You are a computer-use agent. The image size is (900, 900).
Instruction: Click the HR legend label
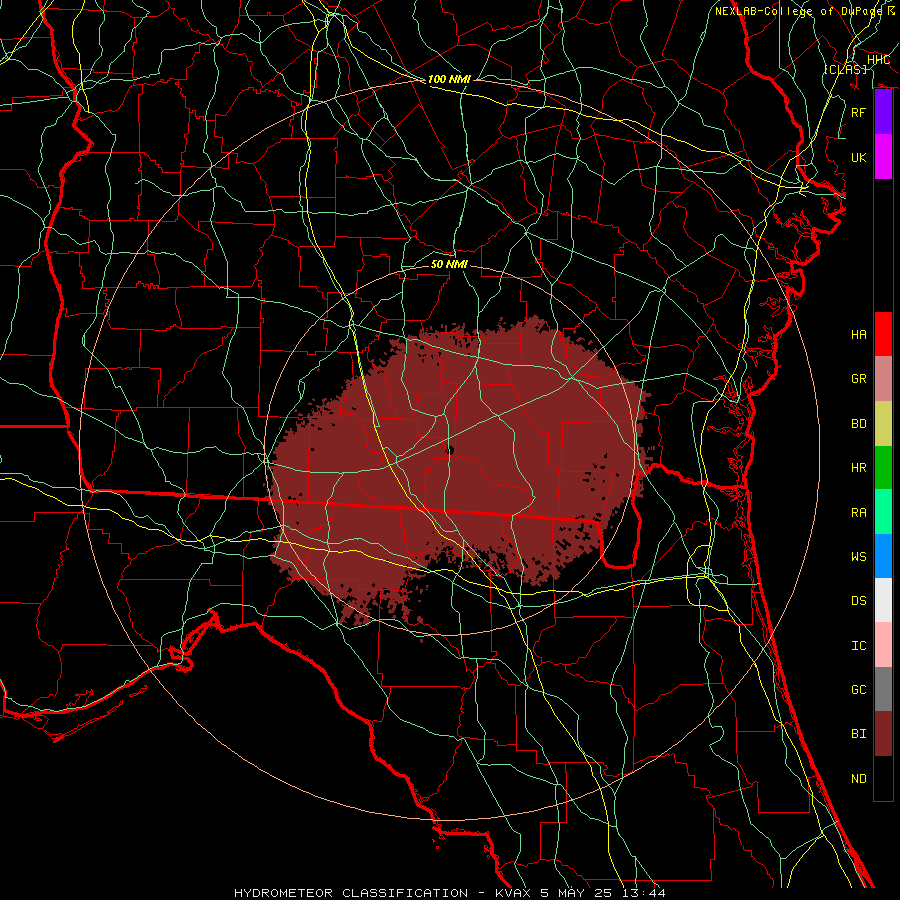click(x=859, y=468)
